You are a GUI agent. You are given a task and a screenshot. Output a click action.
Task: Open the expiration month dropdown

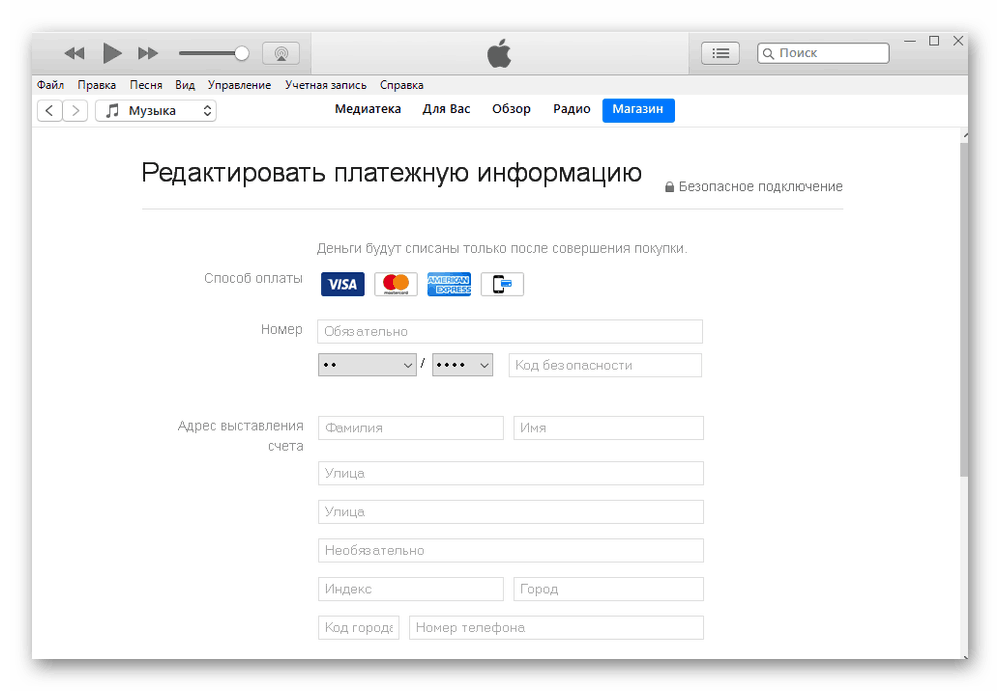(x=367, y=365)
